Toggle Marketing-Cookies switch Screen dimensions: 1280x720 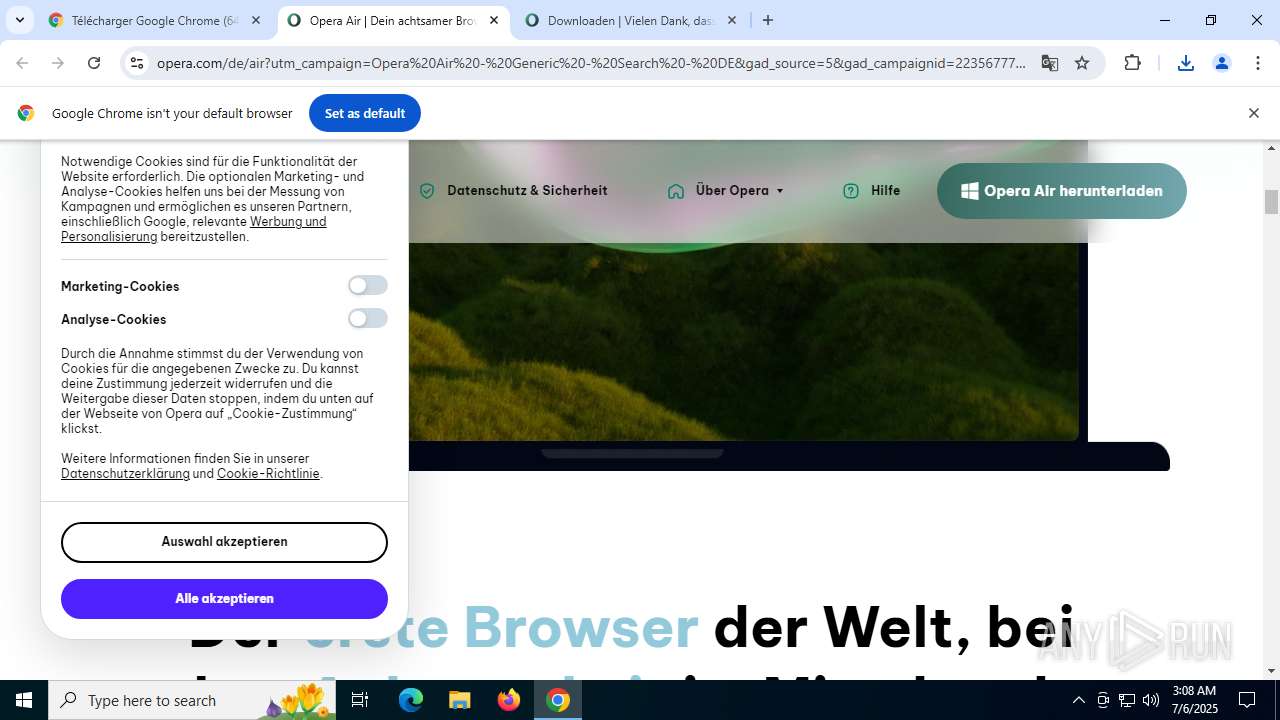(x=368, y=286)
